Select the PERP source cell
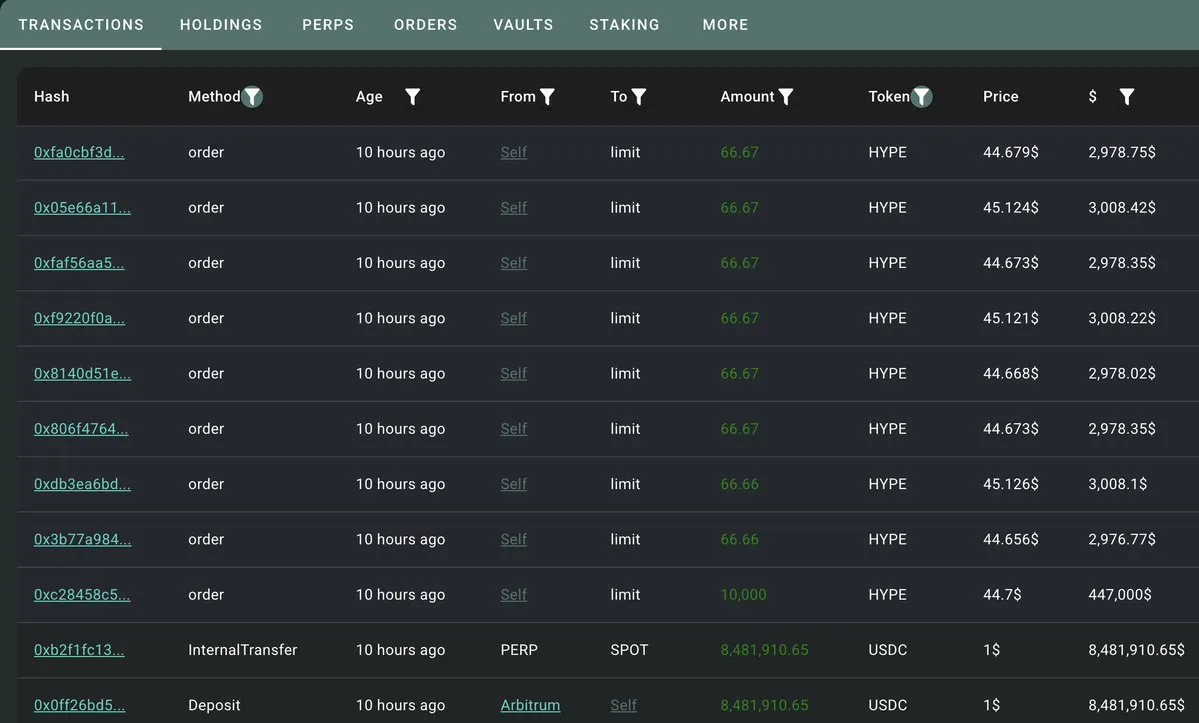Screen dimensions: 1199x723 [518, 650]
